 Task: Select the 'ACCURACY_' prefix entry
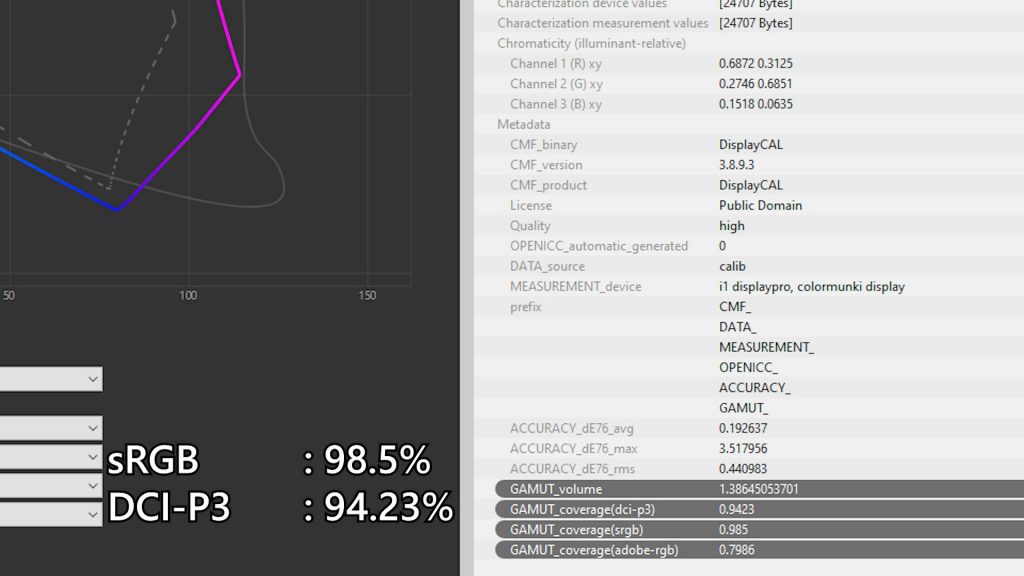click(754, 387)
